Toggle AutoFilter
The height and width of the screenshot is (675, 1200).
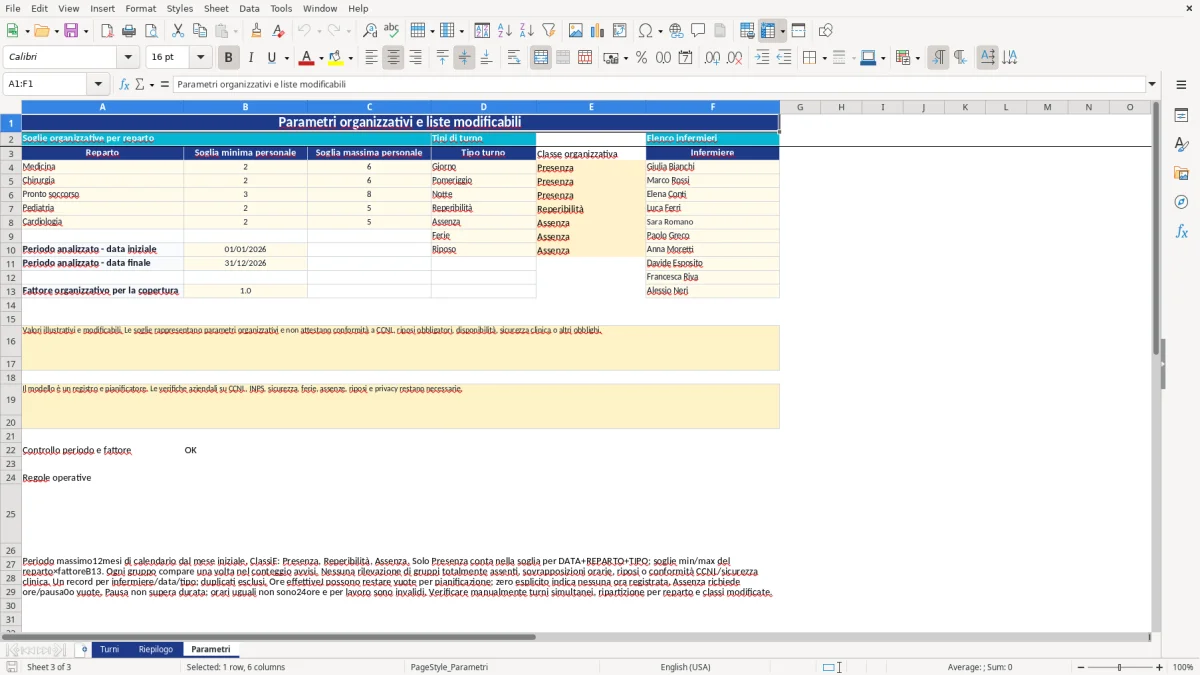(x=548, y=31)
